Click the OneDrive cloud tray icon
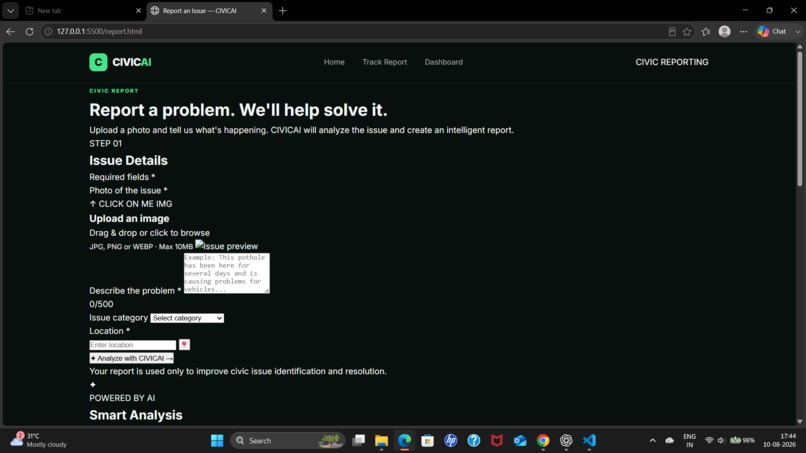This screenshot has height=453, width=806. coord(669,441)
